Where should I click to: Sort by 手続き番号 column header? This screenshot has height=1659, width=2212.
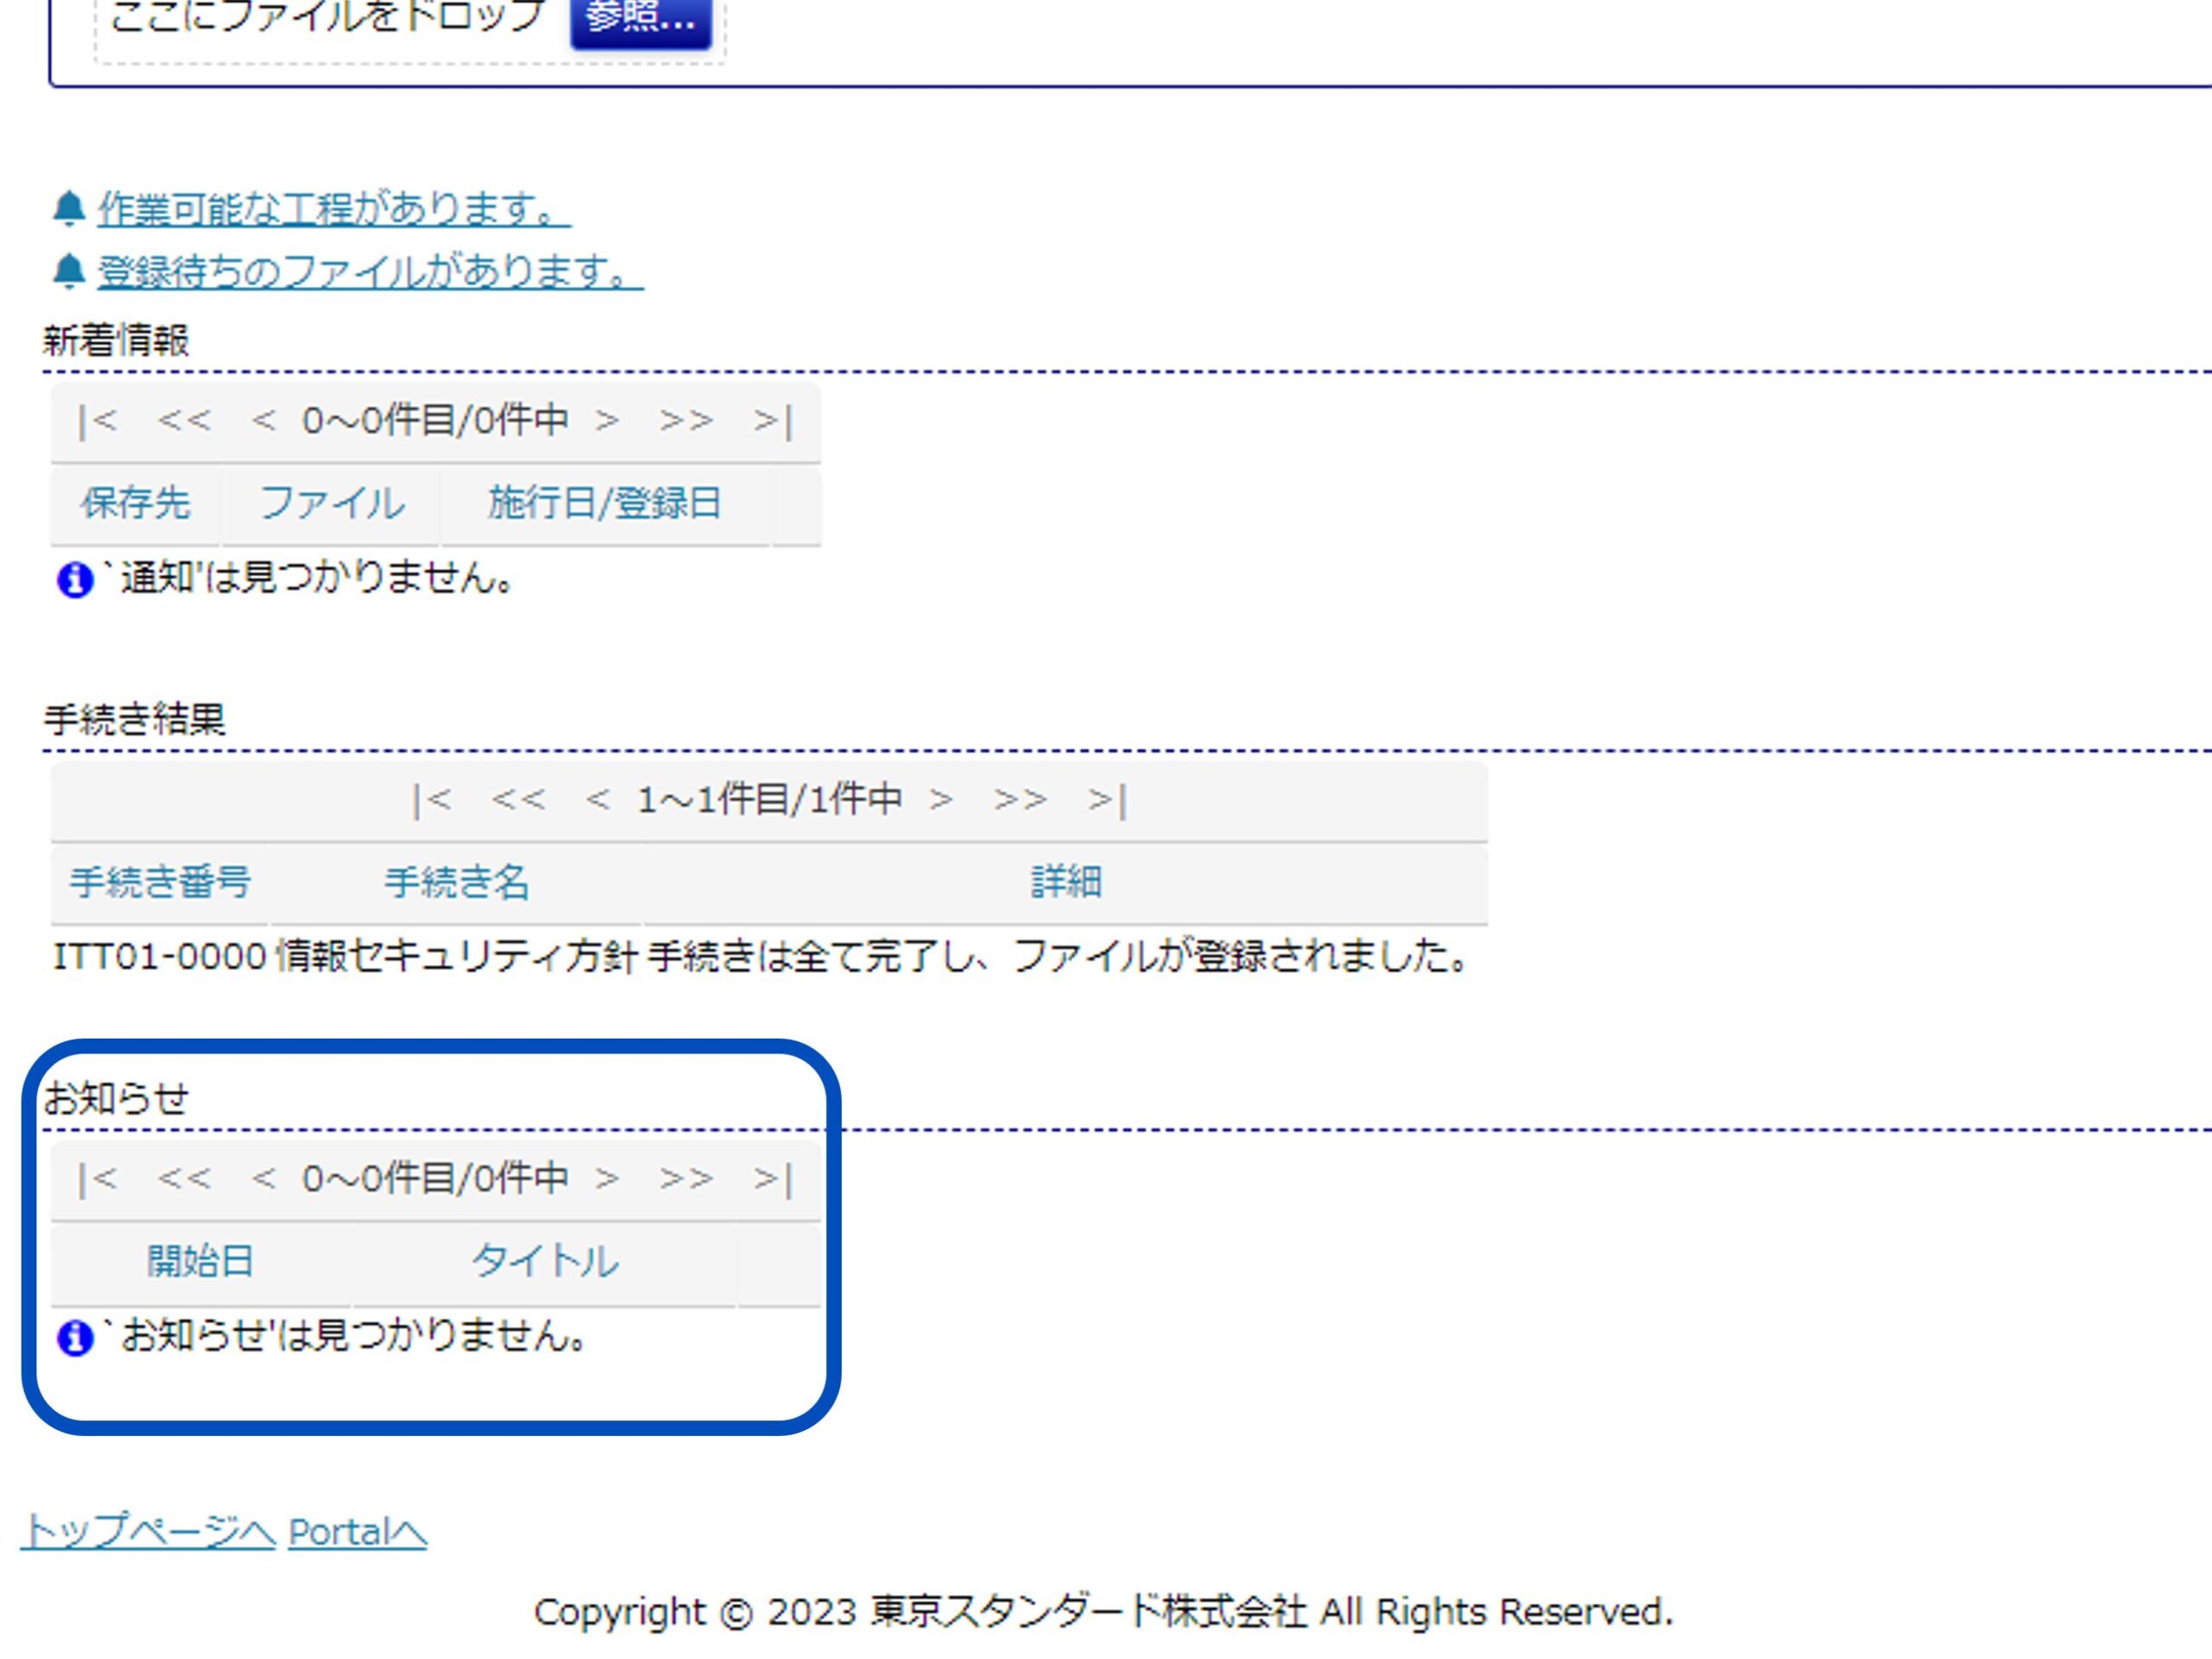coord(160,882)
